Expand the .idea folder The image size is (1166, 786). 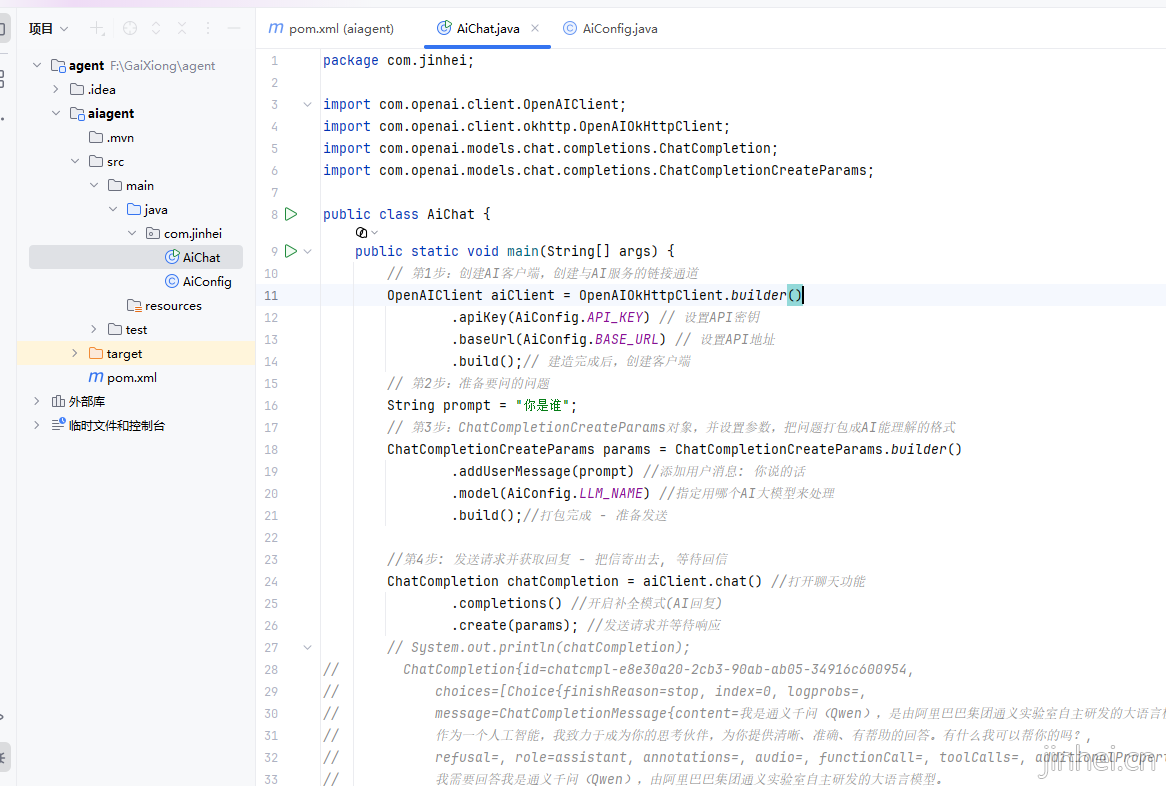click(x=56, y=89)
